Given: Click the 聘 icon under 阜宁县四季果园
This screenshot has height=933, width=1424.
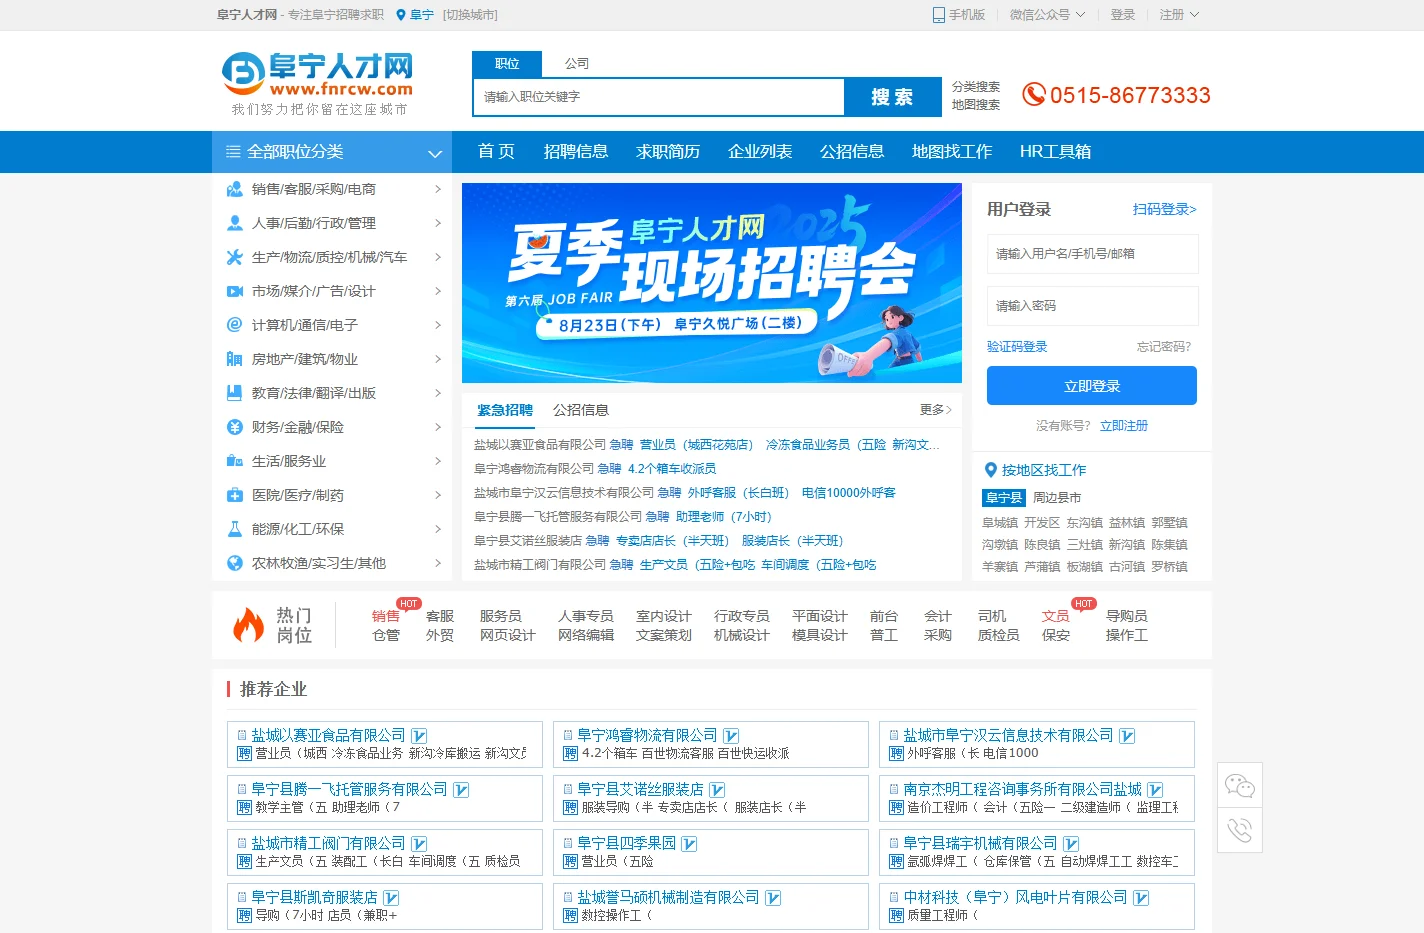Looking at the screenshot, I should coord(570,861).
